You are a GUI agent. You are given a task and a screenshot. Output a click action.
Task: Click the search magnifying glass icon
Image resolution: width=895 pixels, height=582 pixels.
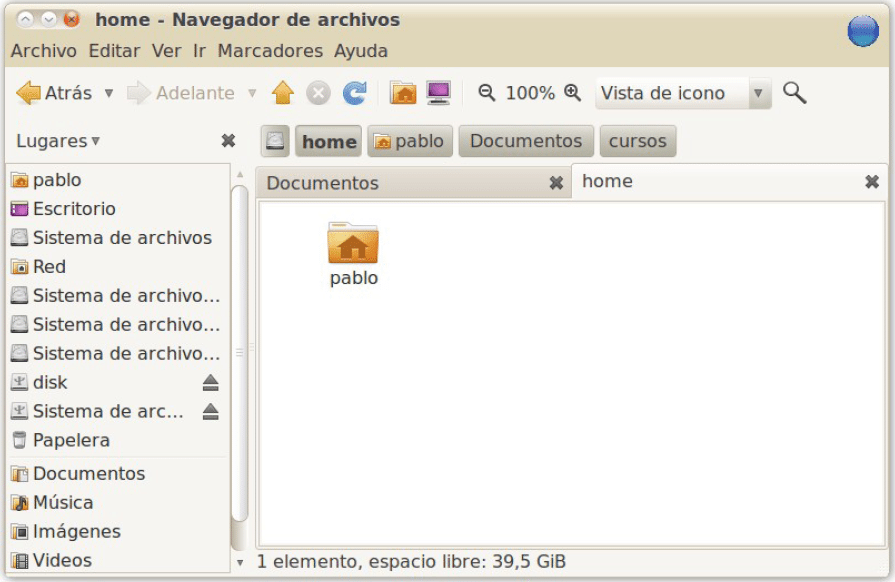794,93
